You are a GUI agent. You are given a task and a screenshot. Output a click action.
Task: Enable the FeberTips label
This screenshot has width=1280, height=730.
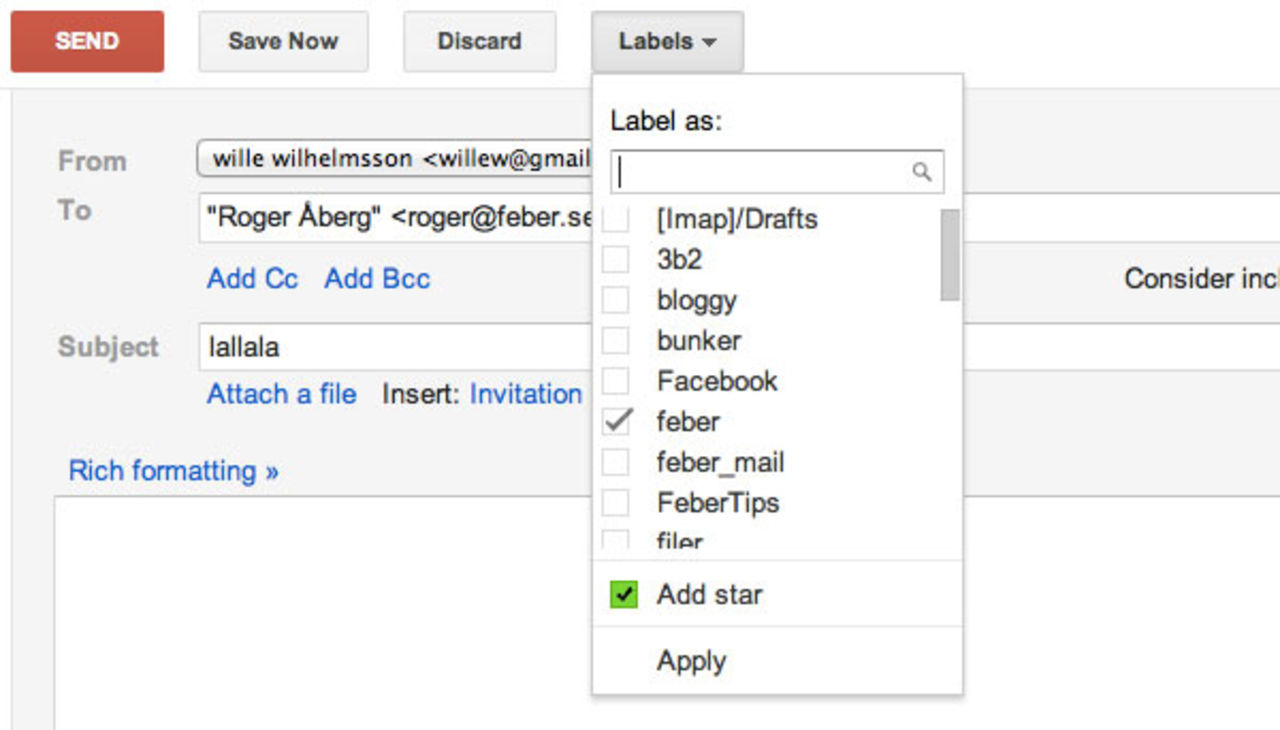pos(616,503)
